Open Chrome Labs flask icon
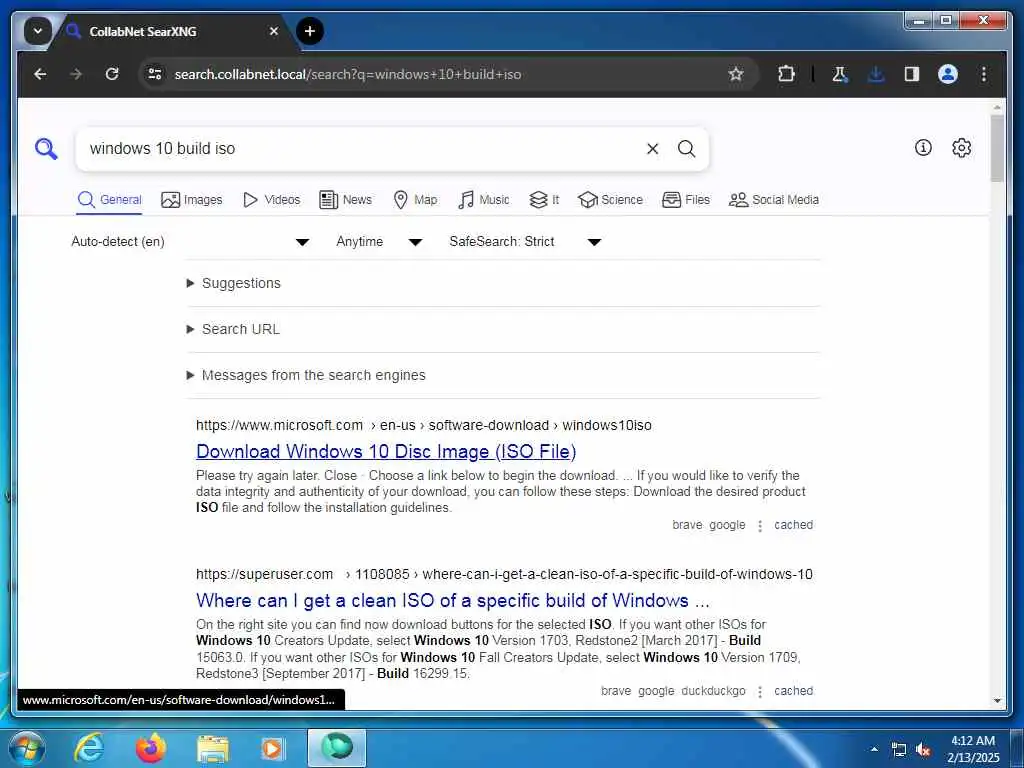Image resolution: width=1024 pixels, height=768 pixels. 840,74
